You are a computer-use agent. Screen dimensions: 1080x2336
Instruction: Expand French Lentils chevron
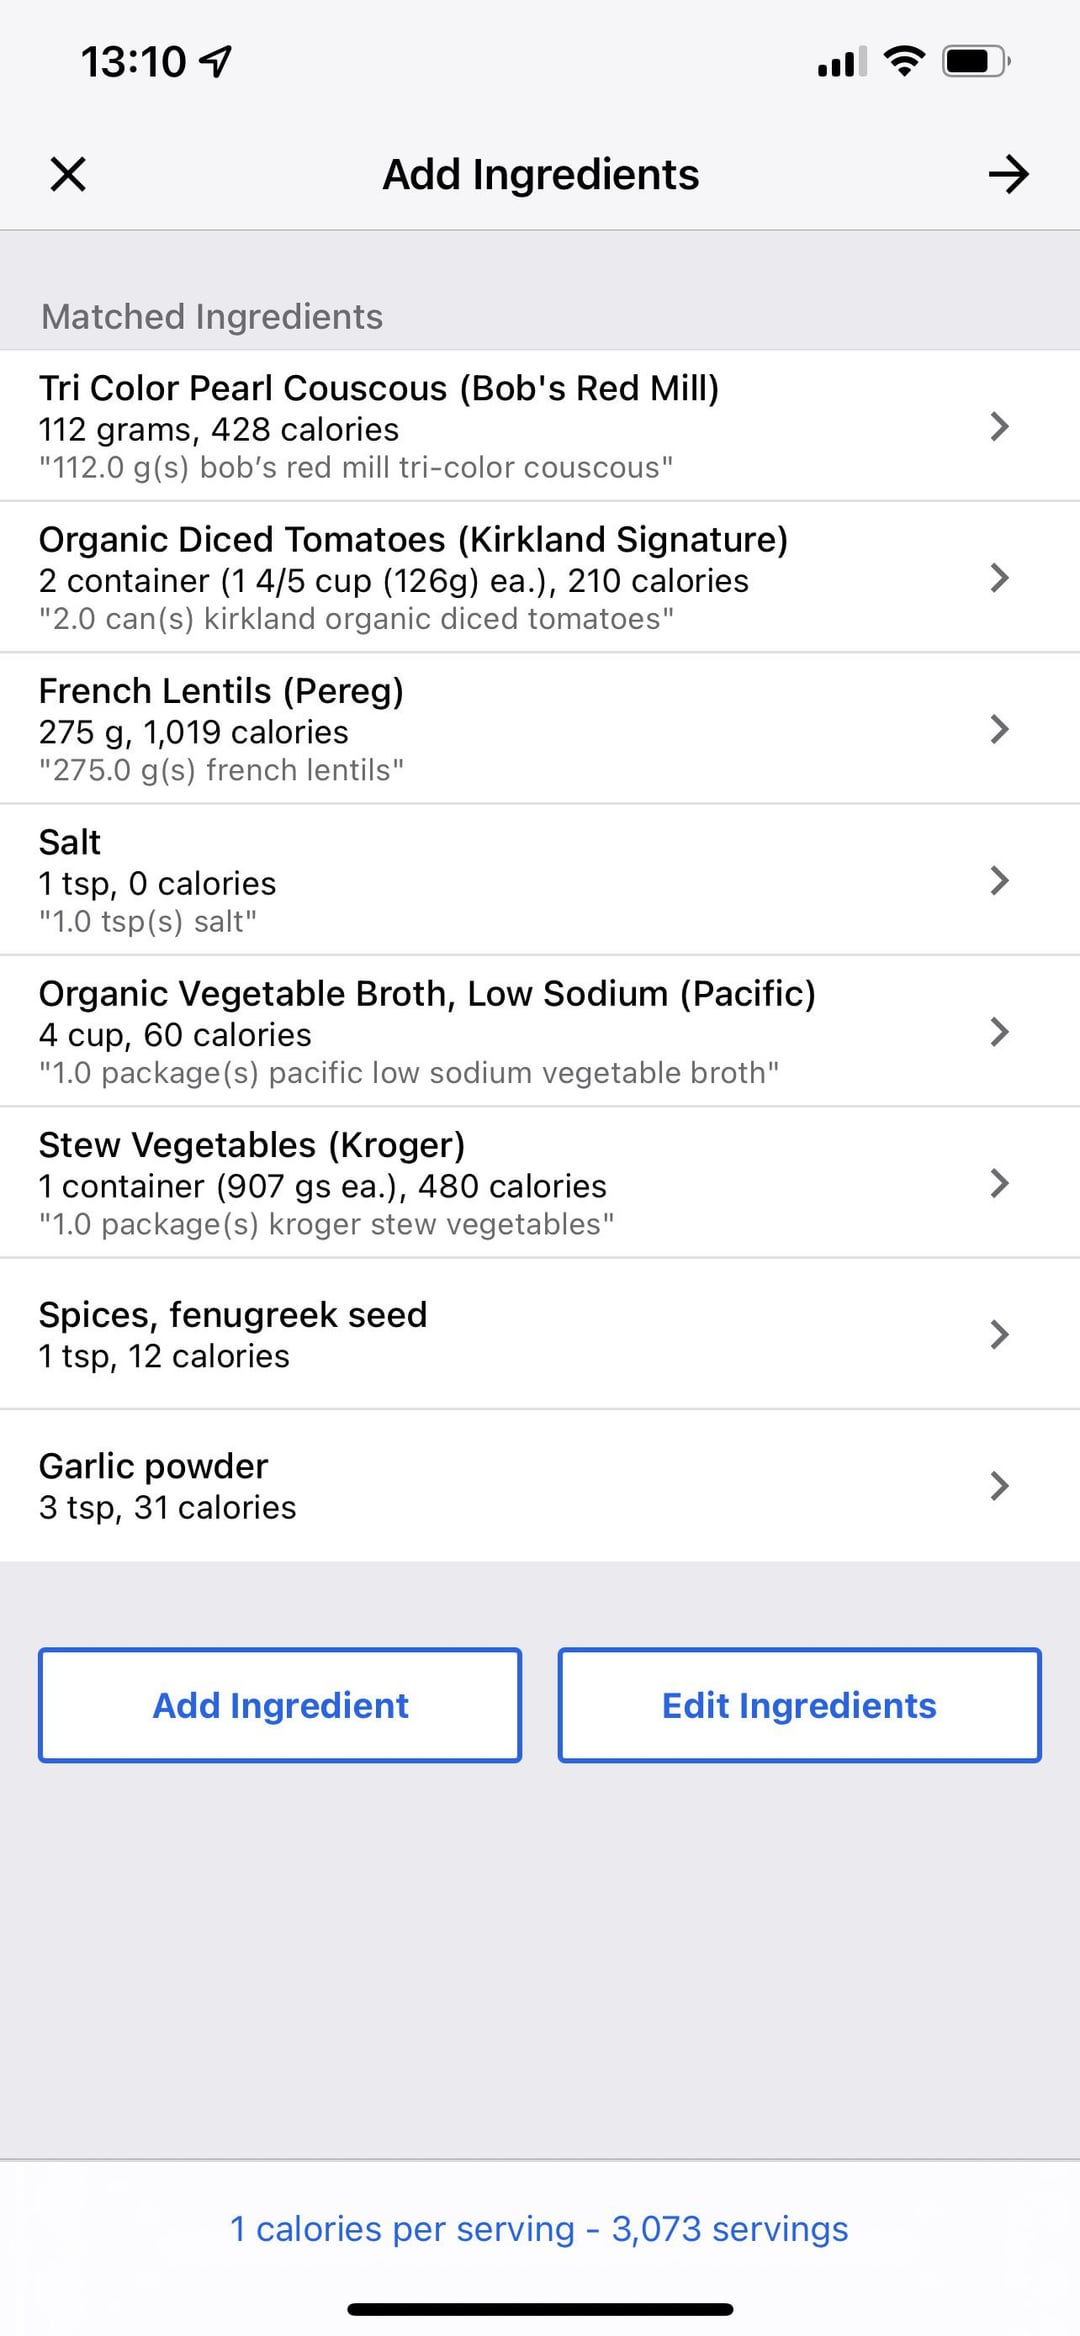[x=998, y=729]
